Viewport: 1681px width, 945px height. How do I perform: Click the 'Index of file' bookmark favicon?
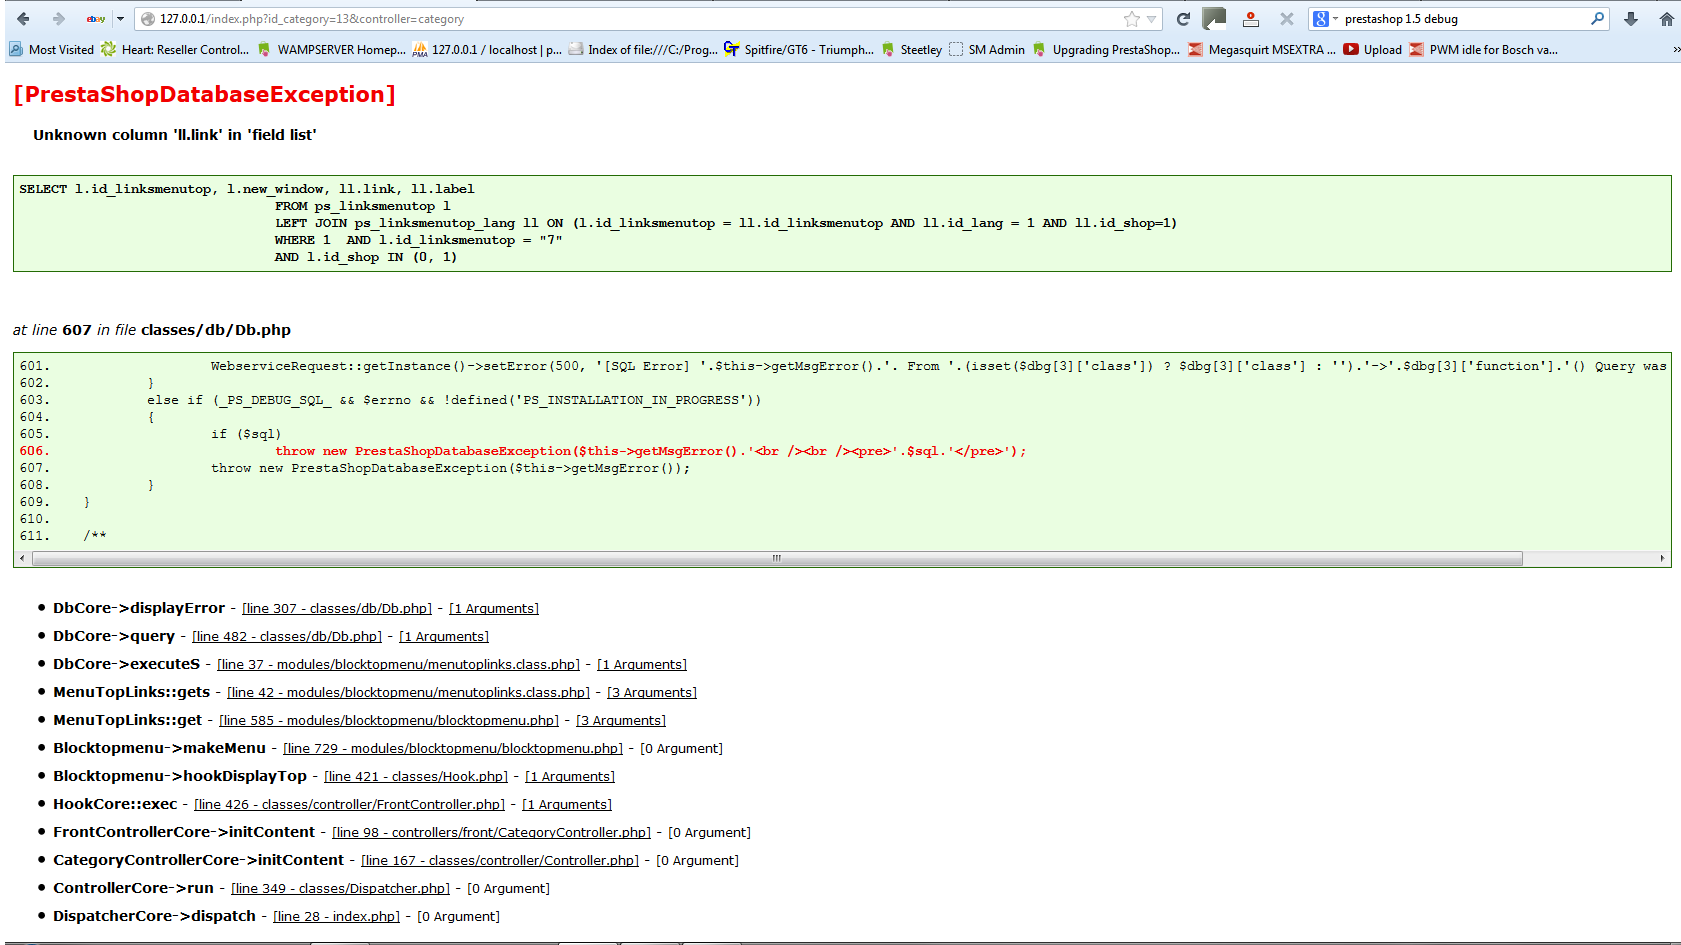tap(576, 50)
